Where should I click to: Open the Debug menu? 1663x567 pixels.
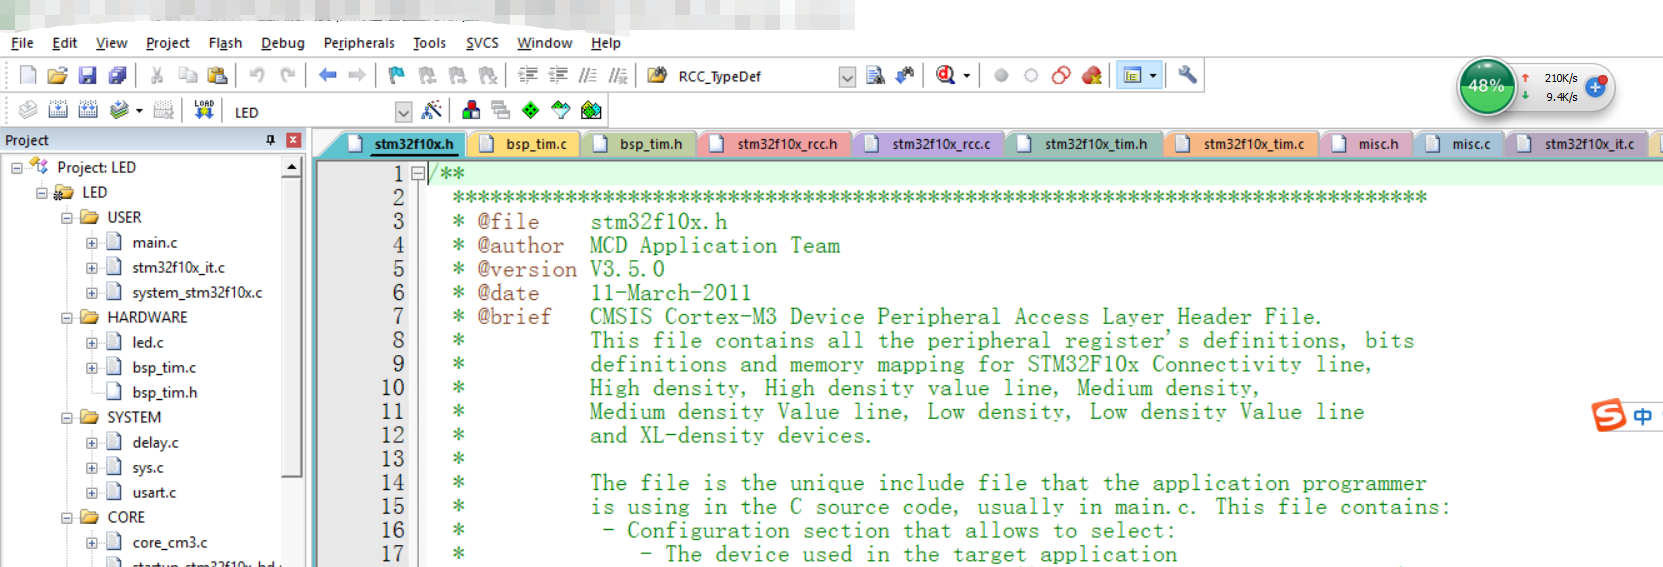283,43
